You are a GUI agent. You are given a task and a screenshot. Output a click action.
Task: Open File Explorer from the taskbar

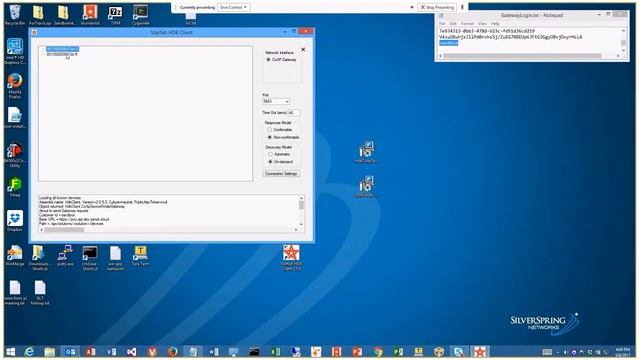[x=49, y=351]
